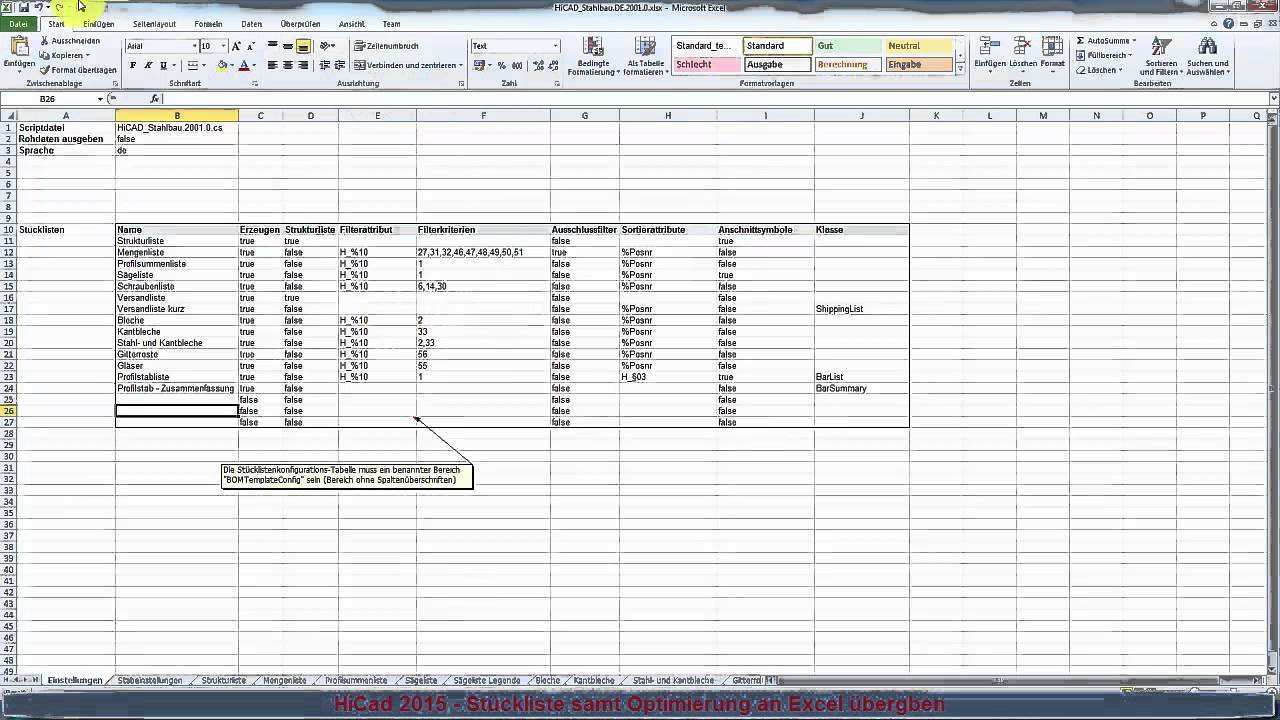Open the font name dropdown showing Arial
Image resolution: width=1280 pixels, height=720 pixels.
pos(194,46)
